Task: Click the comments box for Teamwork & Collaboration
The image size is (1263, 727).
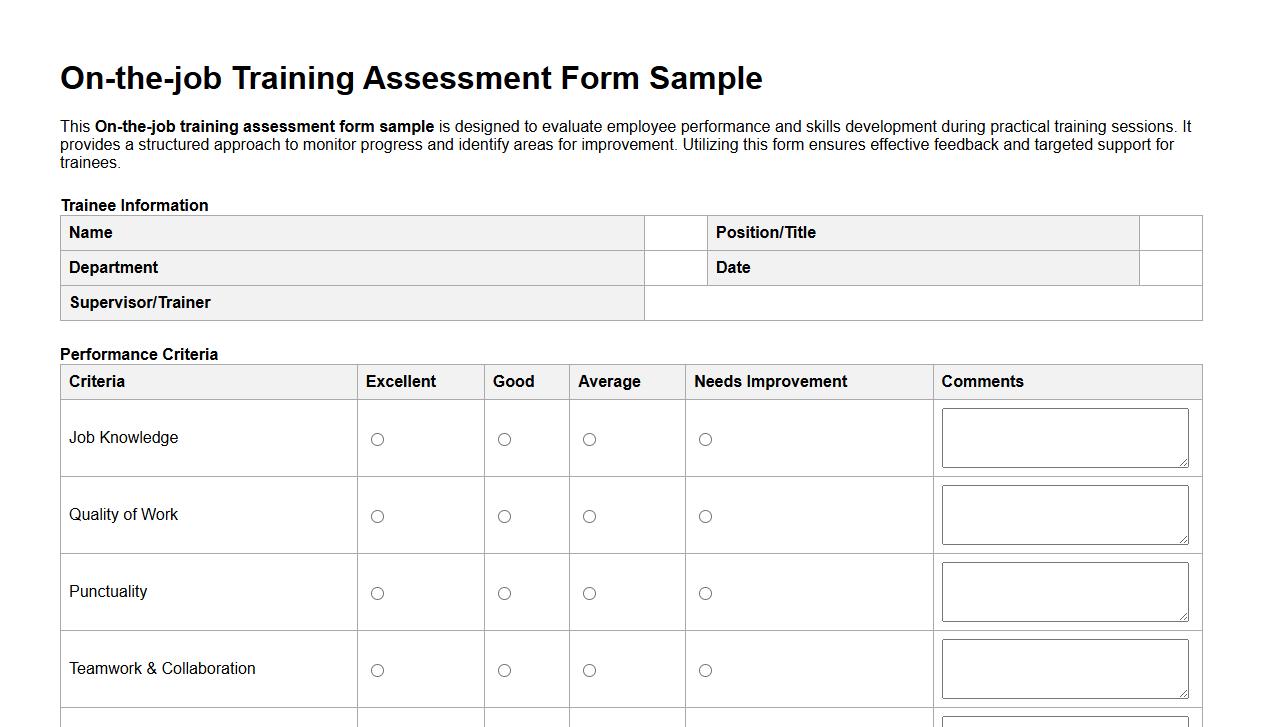Action: 1064,668
